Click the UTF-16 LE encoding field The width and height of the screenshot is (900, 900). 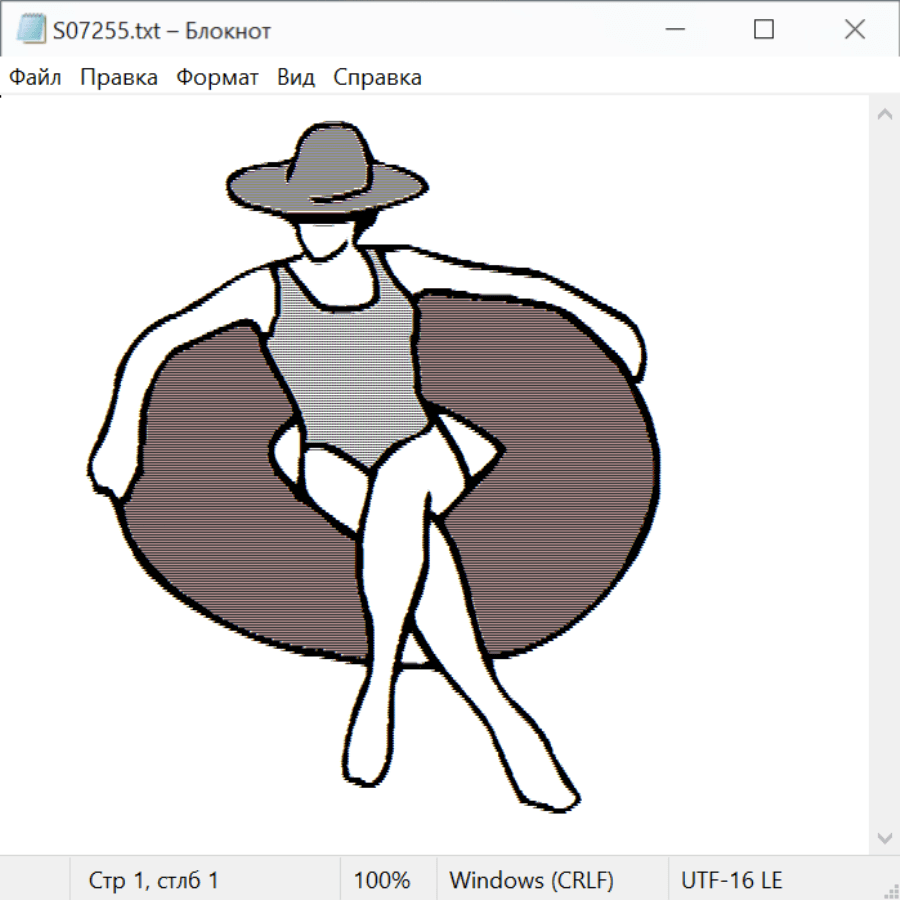tap(731, 880)
